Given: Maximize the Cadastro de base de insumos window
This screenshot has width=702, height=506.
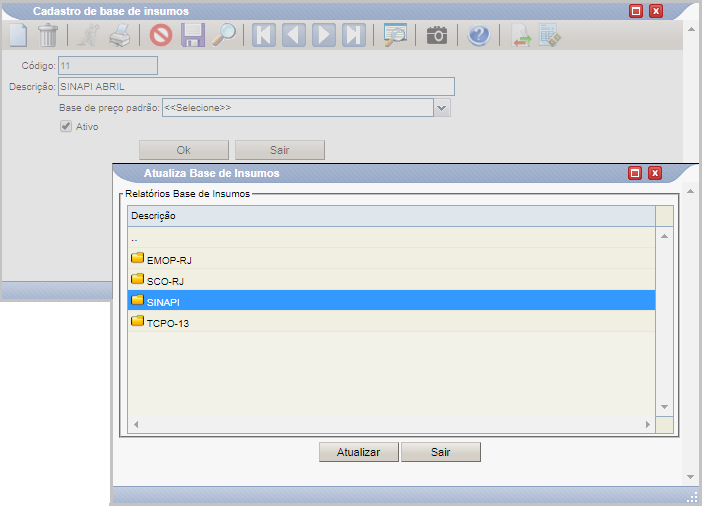Looking at the screenshot, I should tap(636, 11).
